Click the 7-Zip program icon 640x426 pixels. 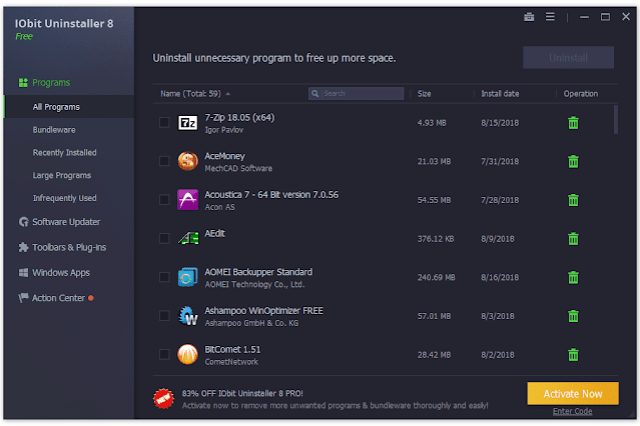188,122
